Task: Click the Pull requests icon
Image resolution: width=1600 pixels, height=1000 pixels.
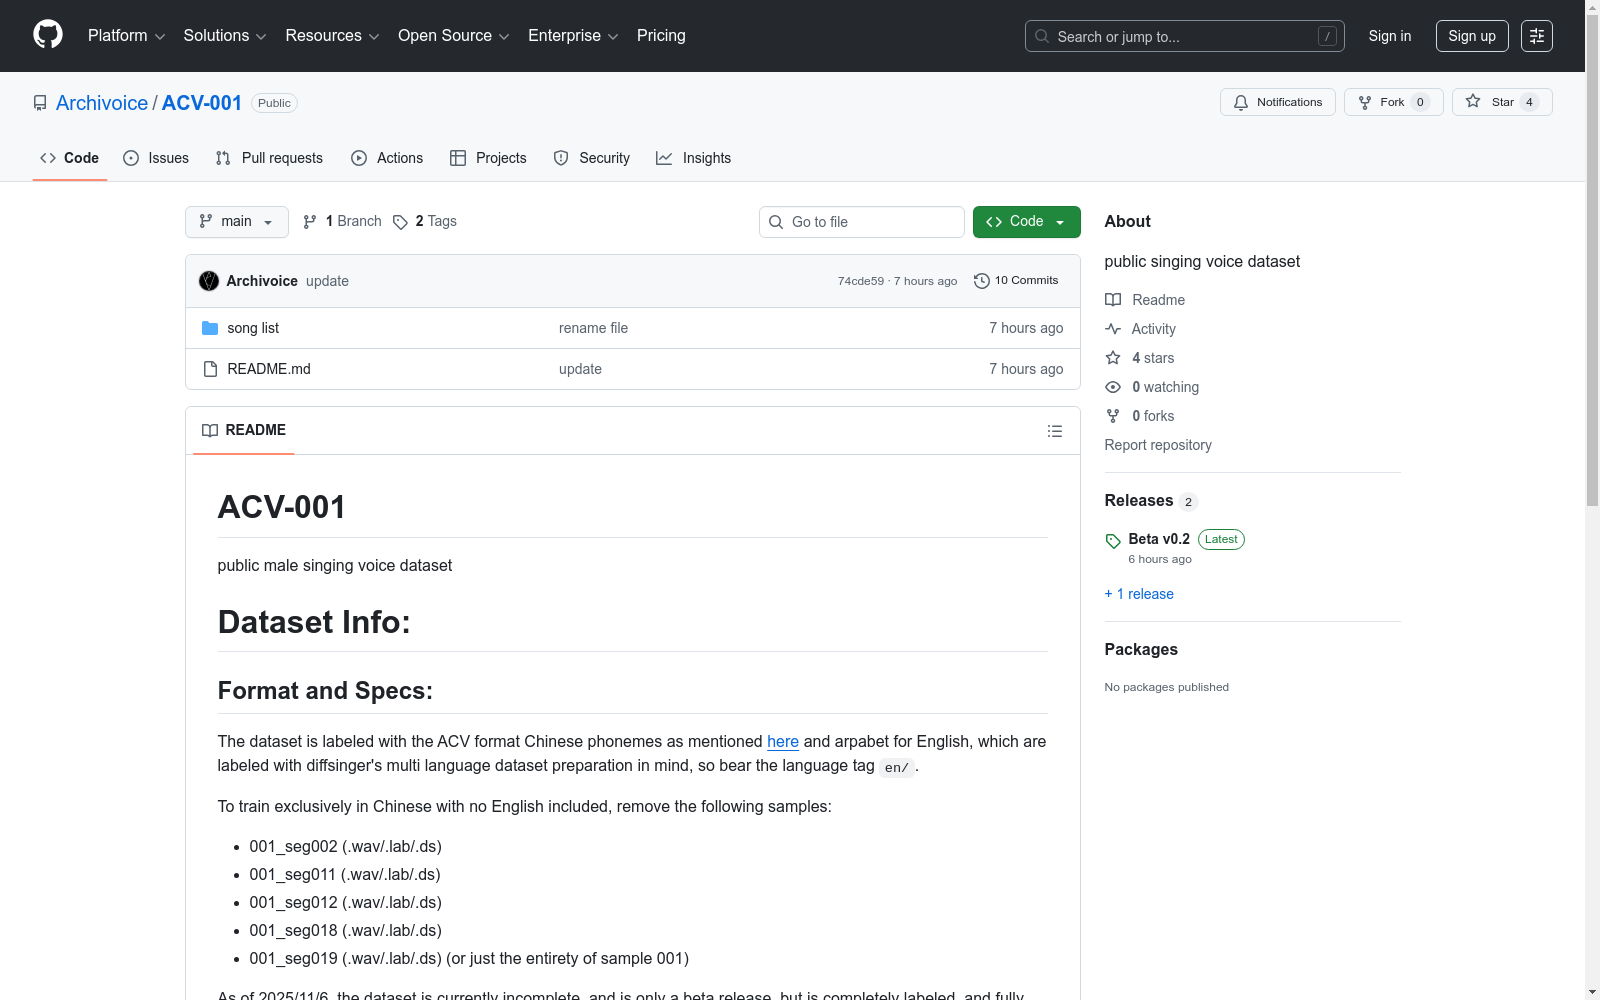Action: pos(223,158)
